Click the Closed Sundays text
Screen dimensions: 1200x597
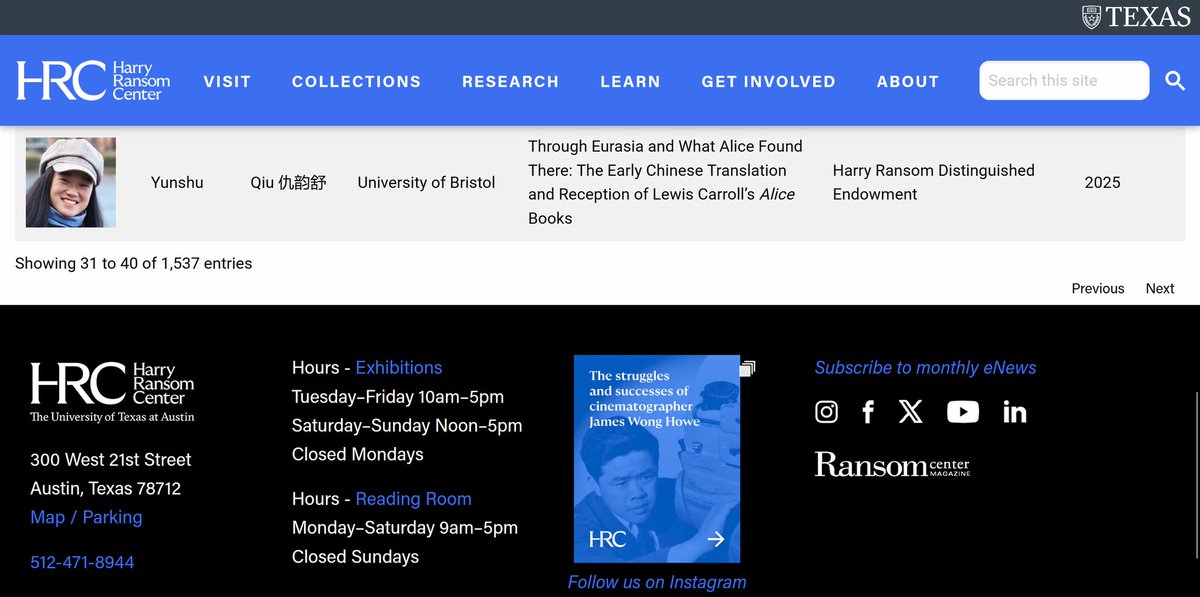pyautogui.click(x=355, y=557)
